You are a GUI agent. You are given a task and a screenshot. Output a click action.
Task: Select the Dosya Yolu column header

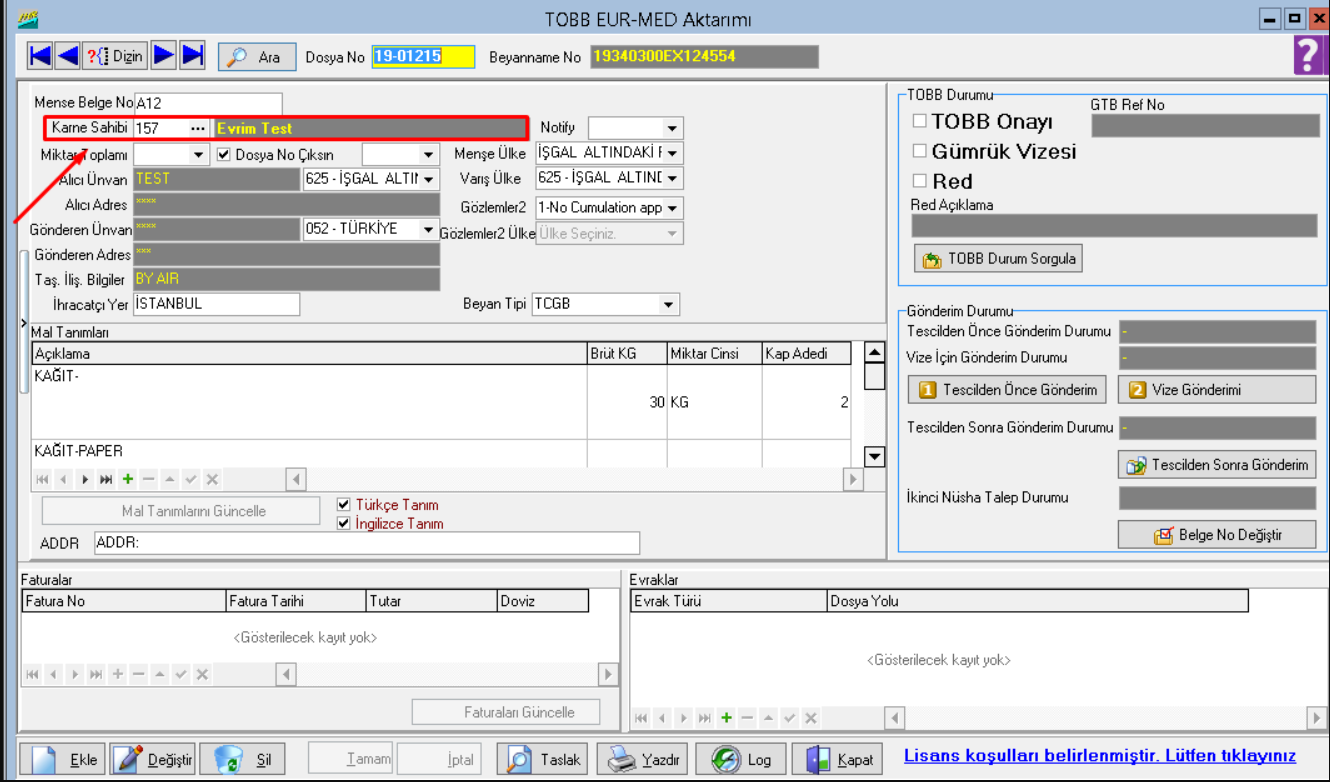[1037, 601]
